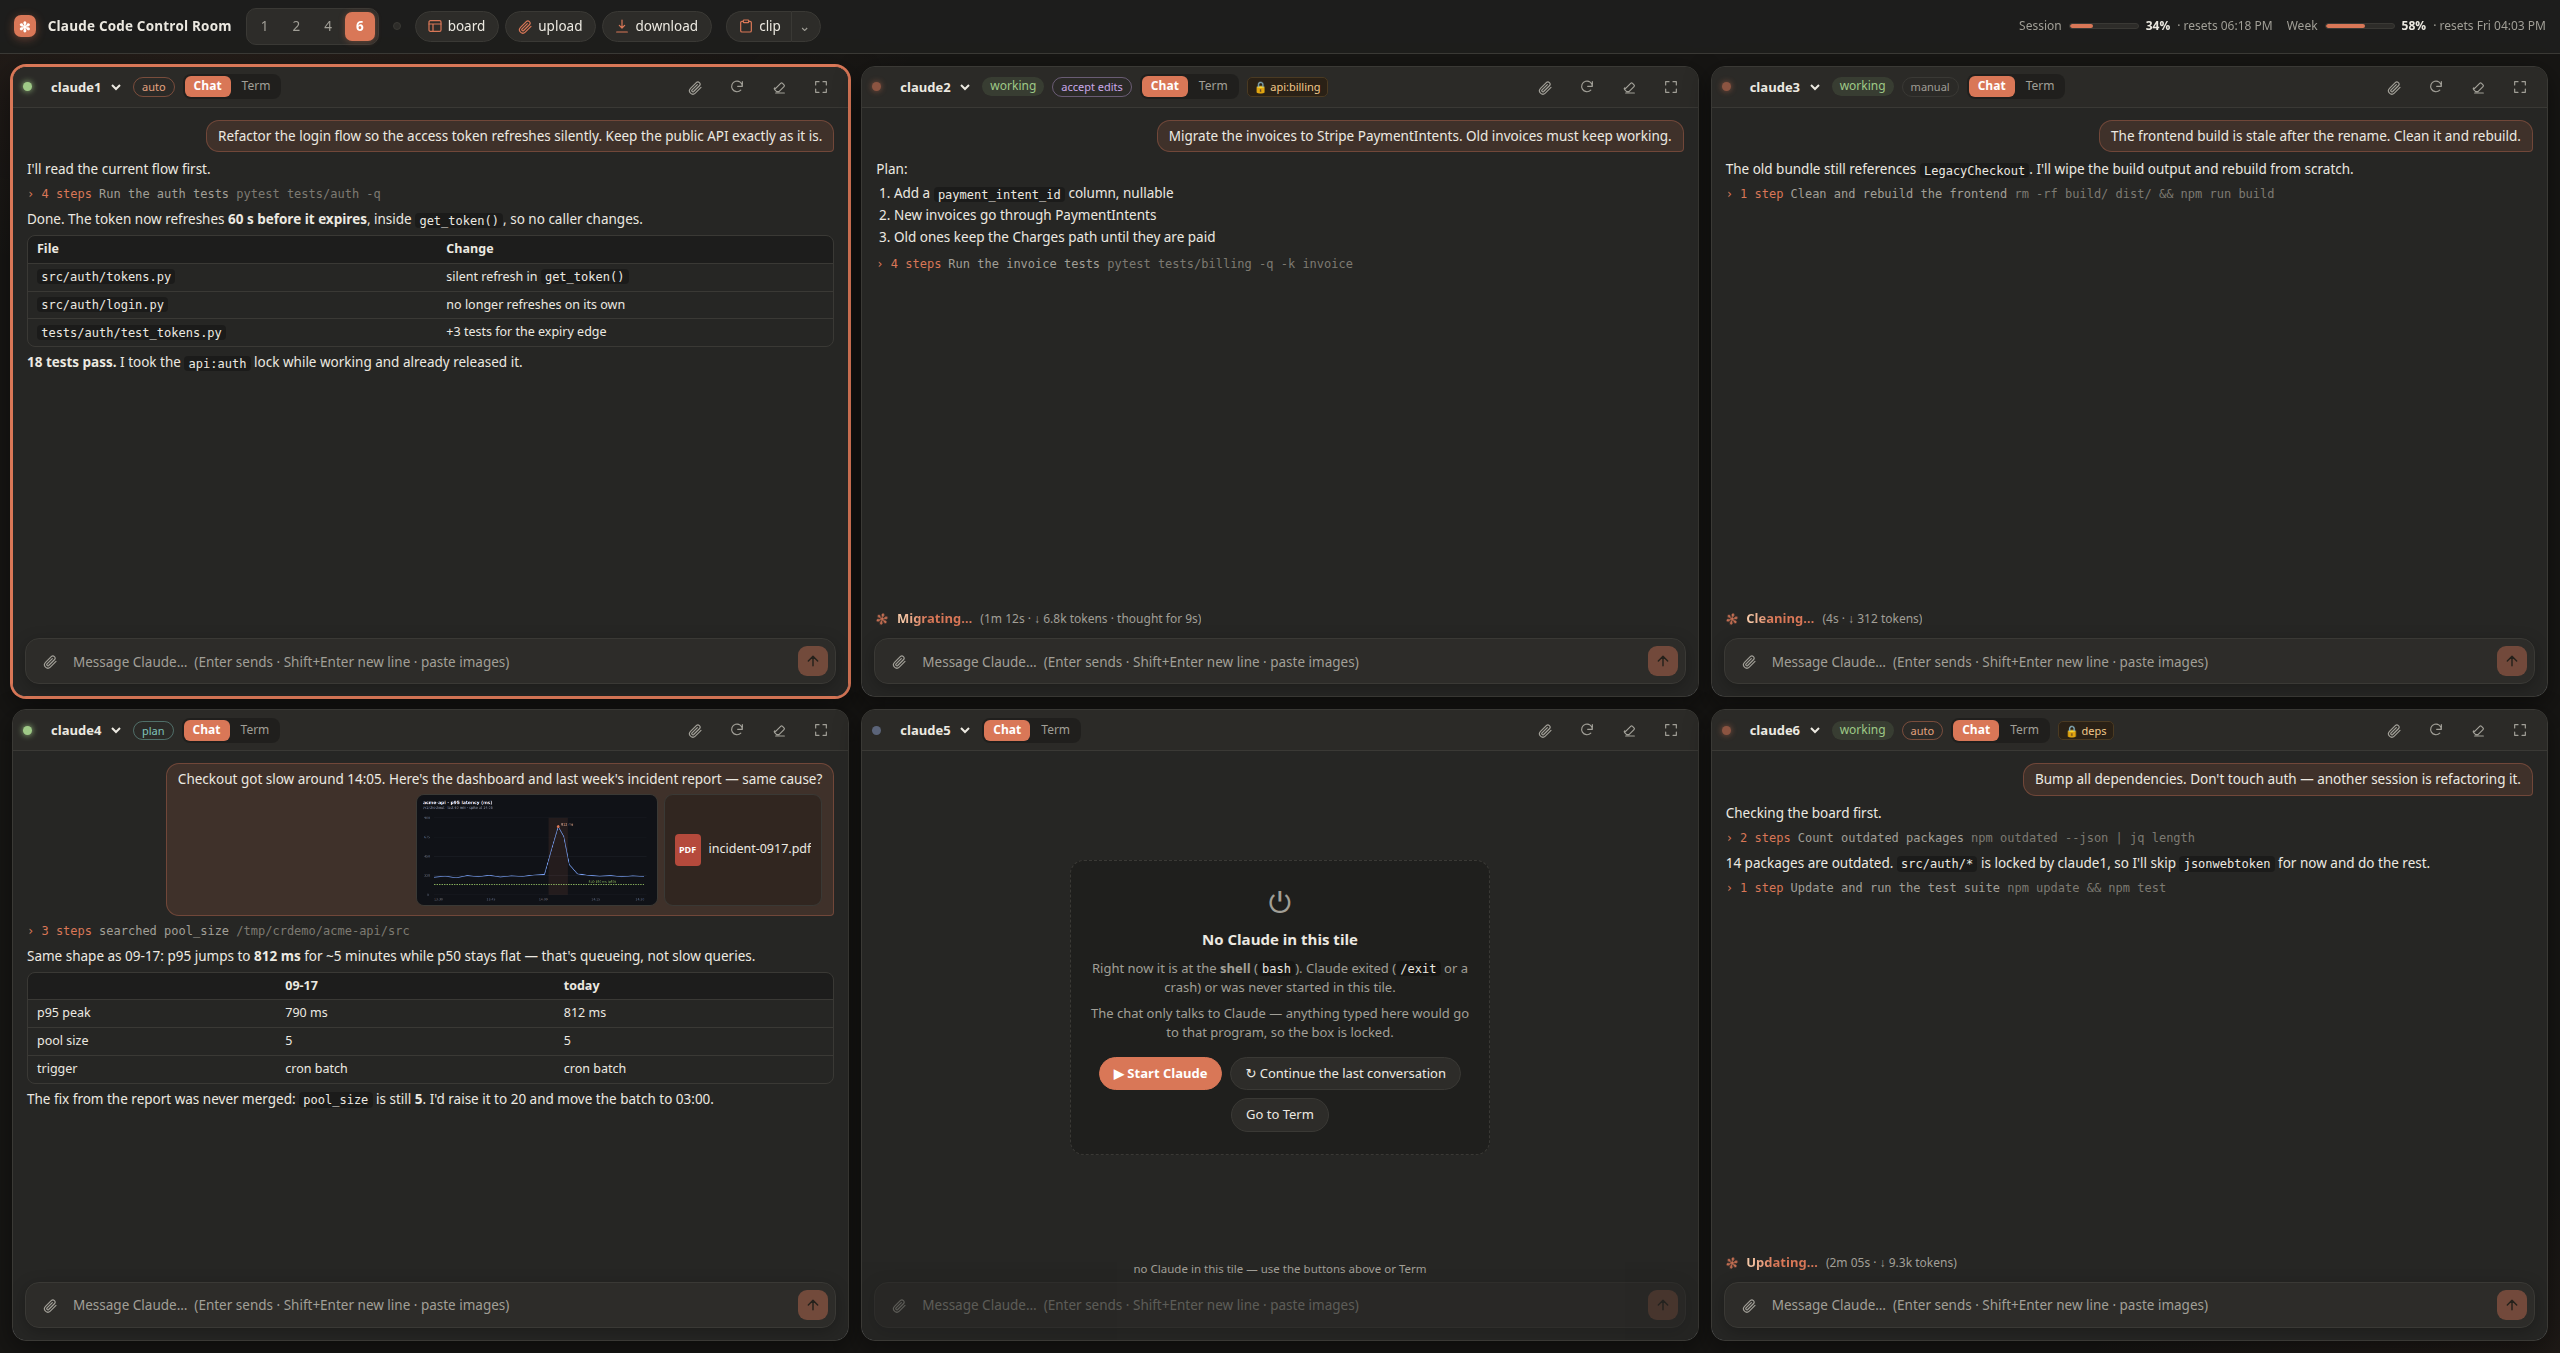
Task: Focus the claude2 message input field
Action: coord(1280,662)
